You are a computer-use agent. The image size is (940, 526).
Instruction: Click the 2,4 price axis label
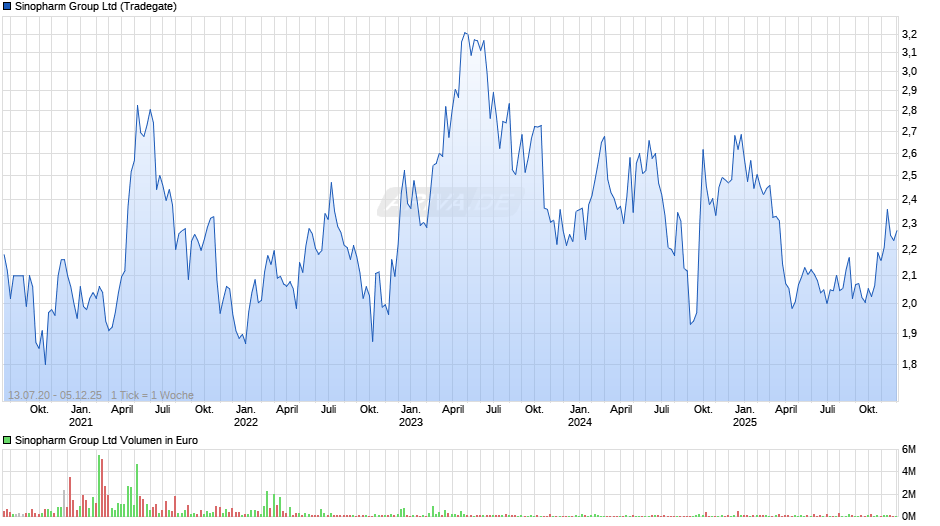coord(909,199)
